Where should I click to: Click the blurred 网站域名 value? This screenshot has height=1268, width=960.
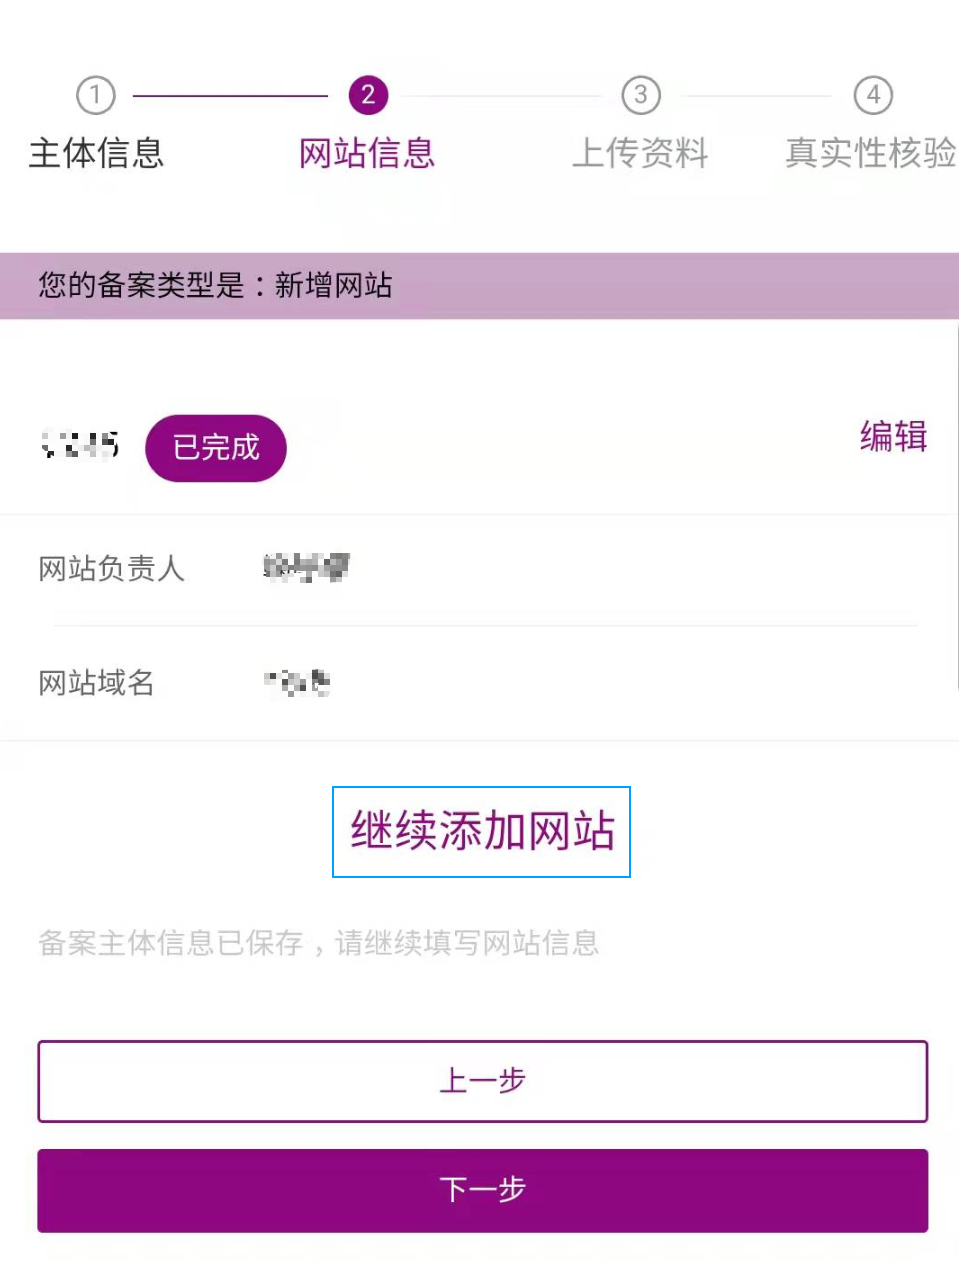click(297, 682)
